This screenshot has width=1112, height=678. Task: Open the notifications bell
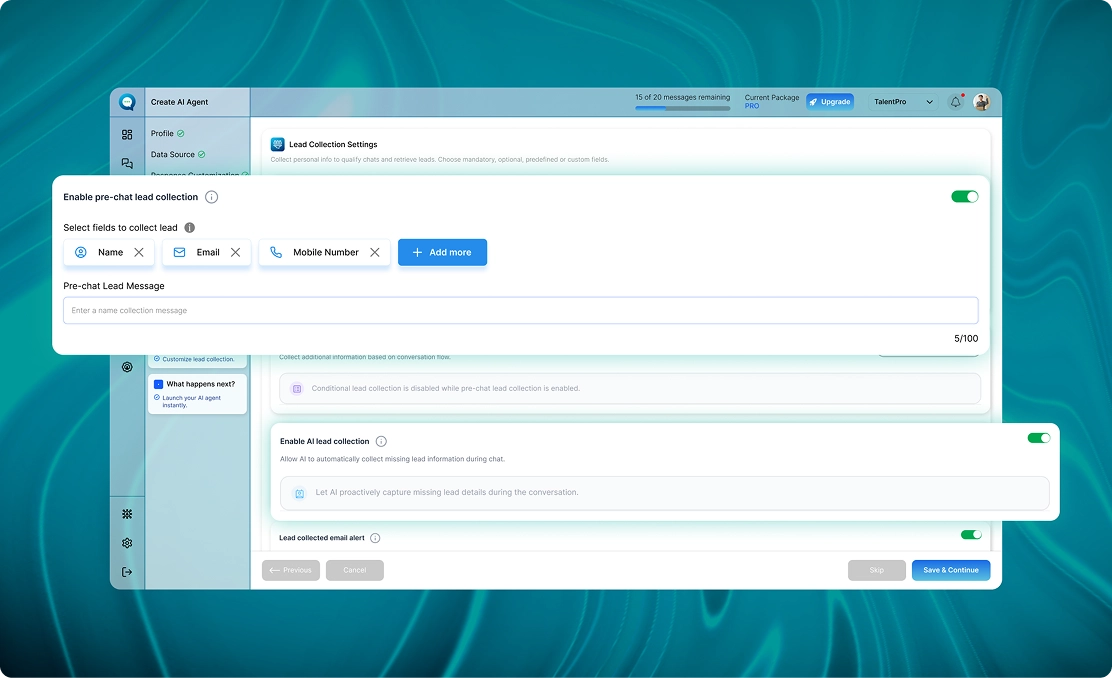click(x=956, y=101)
